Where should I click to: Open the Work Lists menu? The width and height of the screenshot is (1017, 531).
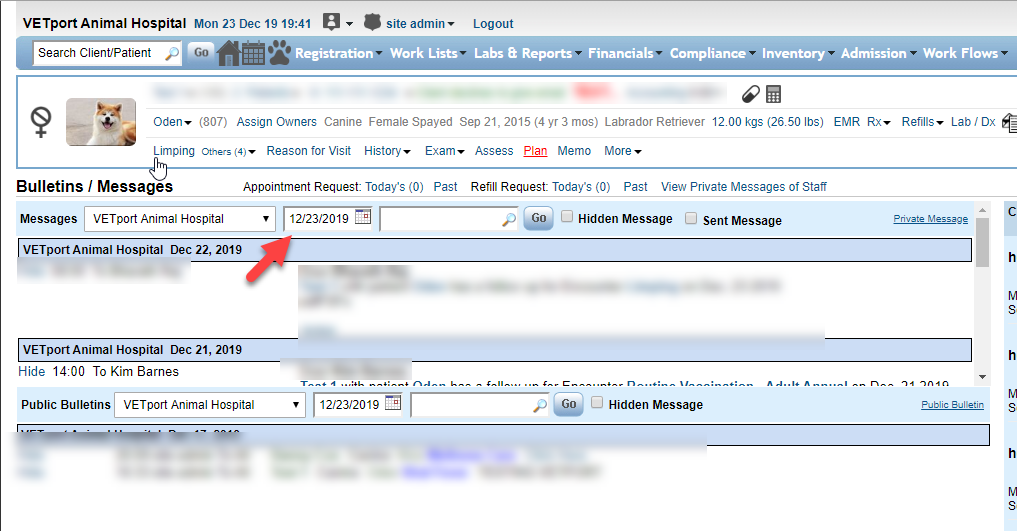pos(428,53)
